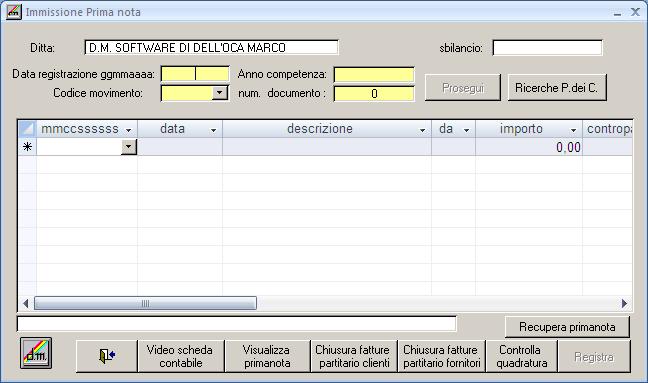Open the descrizione column filter arrow
Image resolution: width=648 pixels, height=383 pixels.
(422, 130)
